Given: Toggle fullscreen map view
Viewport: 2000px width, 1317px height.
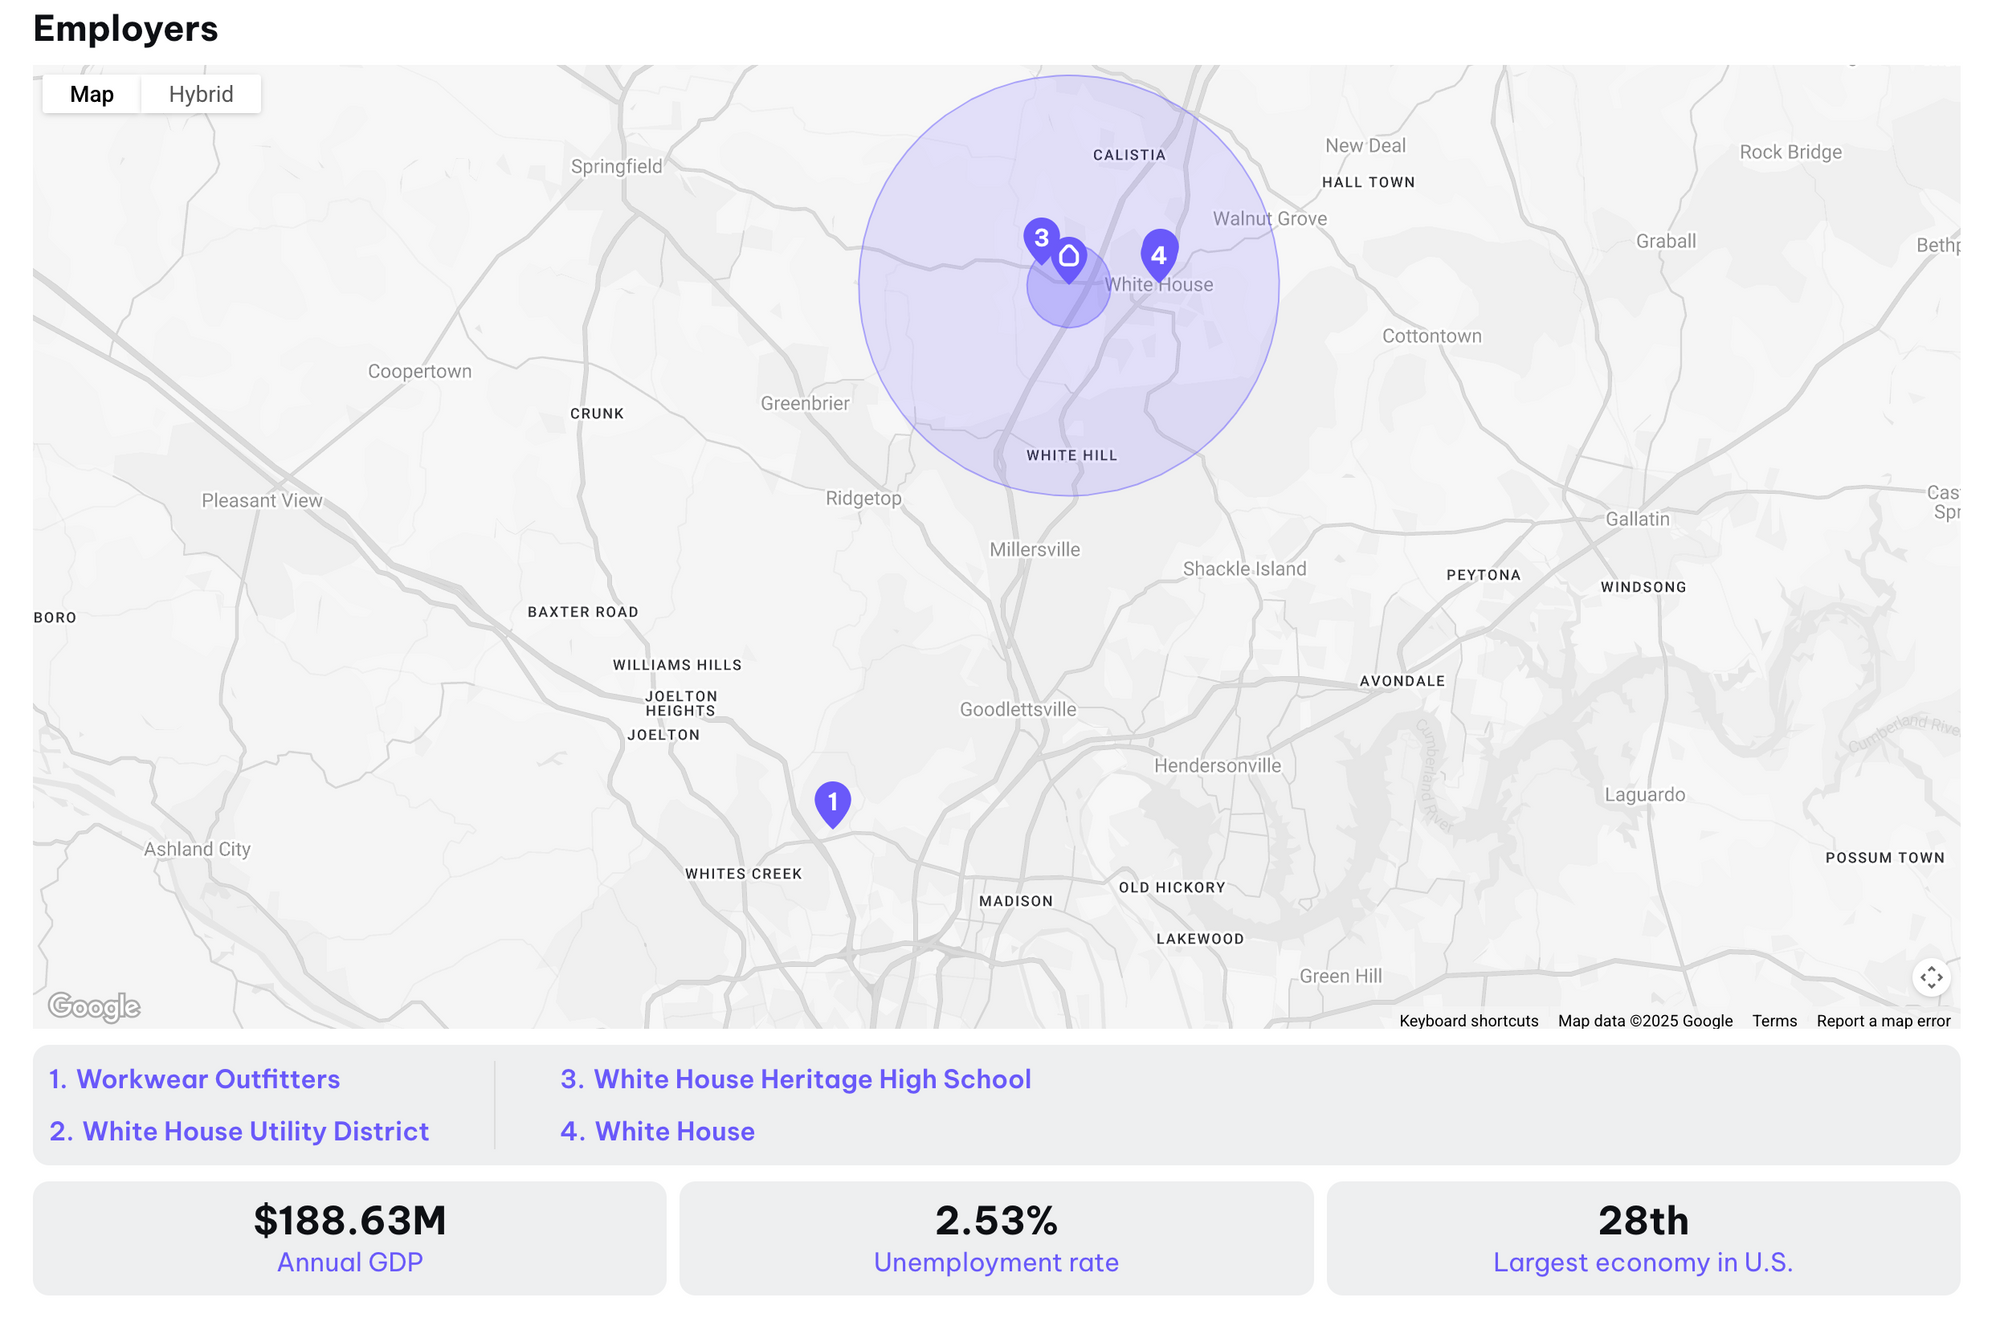Looking at the screenshot, I should (1931, 977).
